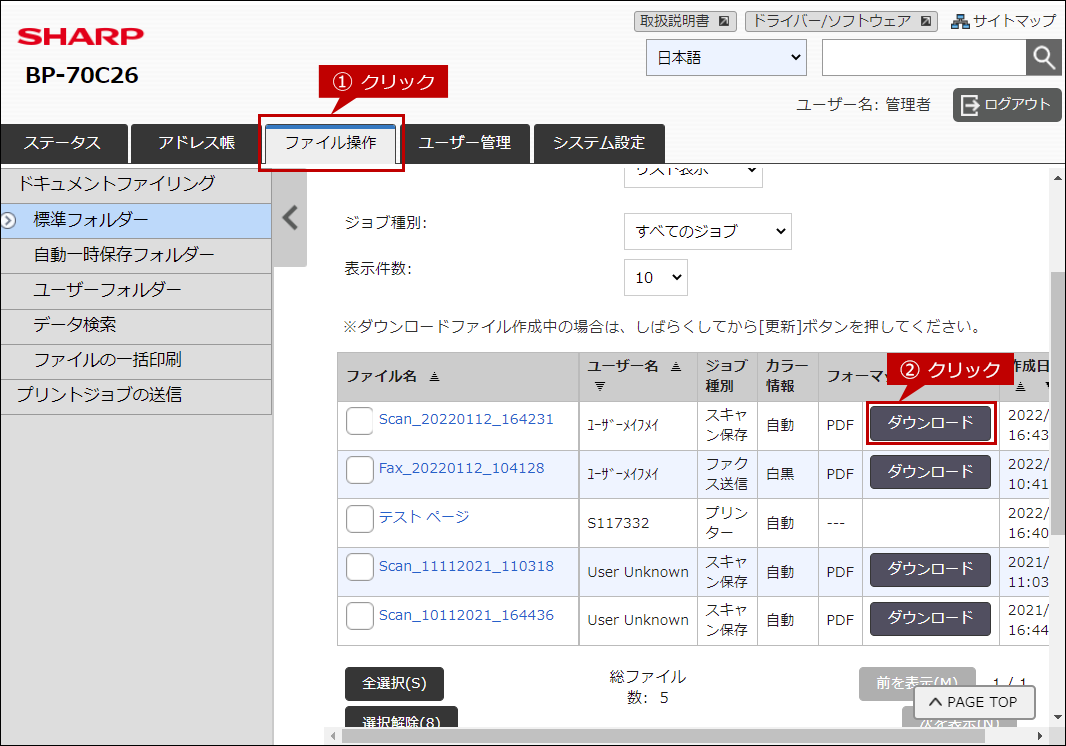
Task: Expand the job type (ジョブ種別) dropdown
Action: [x=707, y=231]
